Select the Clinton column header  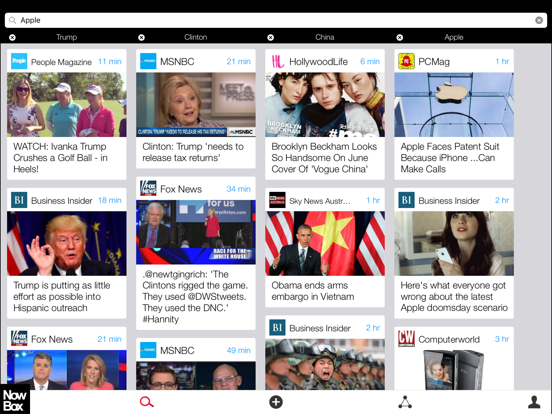click(x=196, y=37)
